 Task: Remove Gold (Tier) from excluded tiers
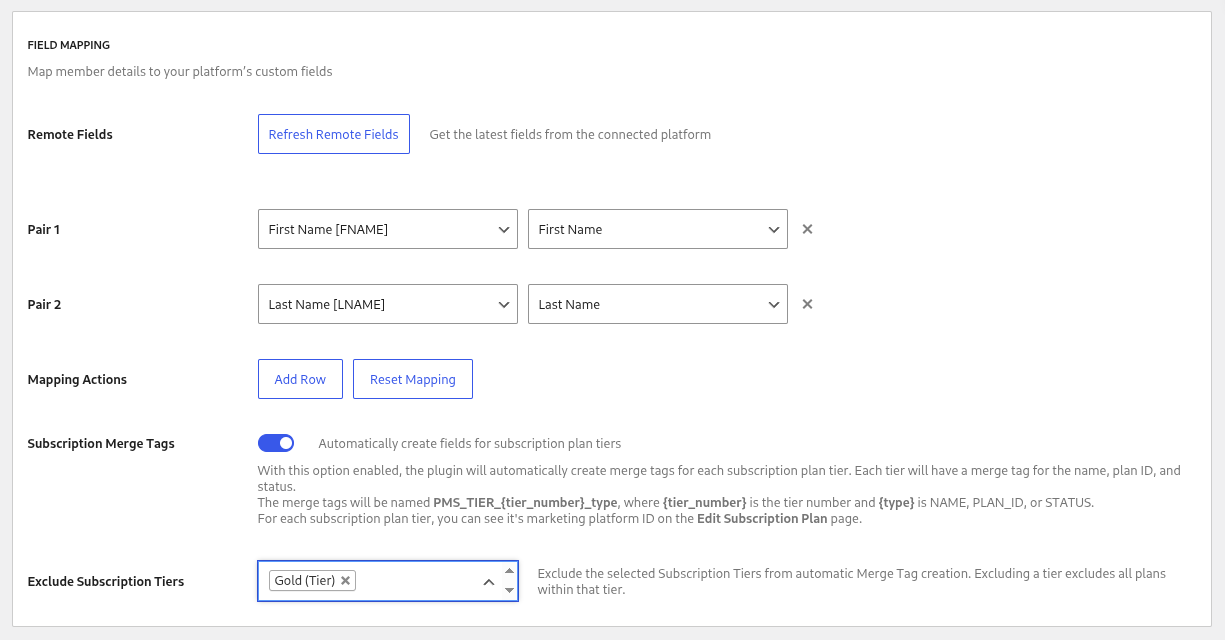click(345, 579)
